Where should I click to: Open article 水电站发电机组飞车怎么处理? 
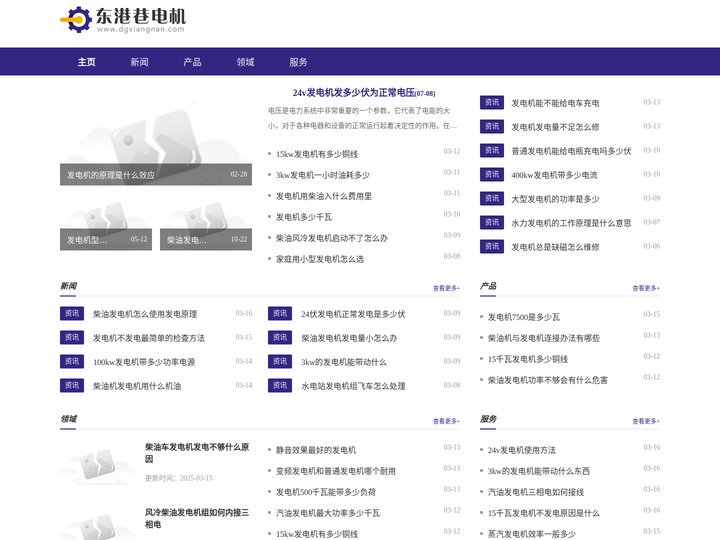pos(353,386)
